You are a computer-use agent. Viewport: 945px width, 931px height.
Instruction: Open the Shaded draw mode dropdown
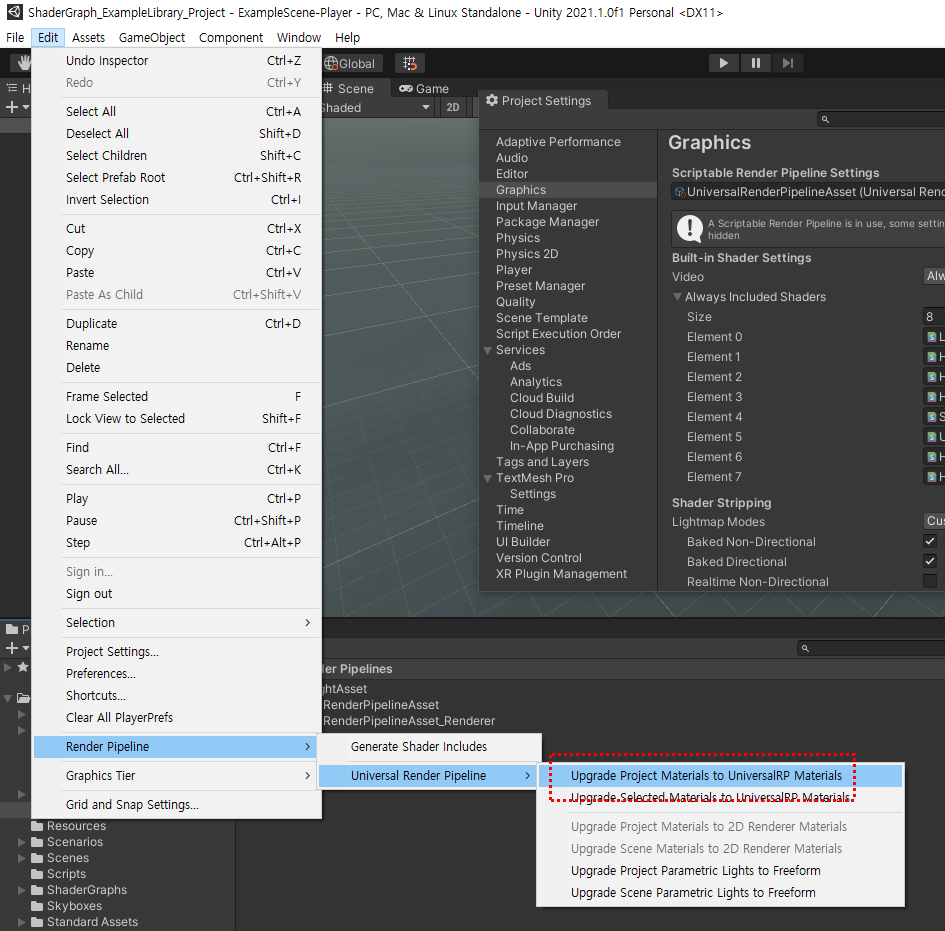[x=375, y=107]
